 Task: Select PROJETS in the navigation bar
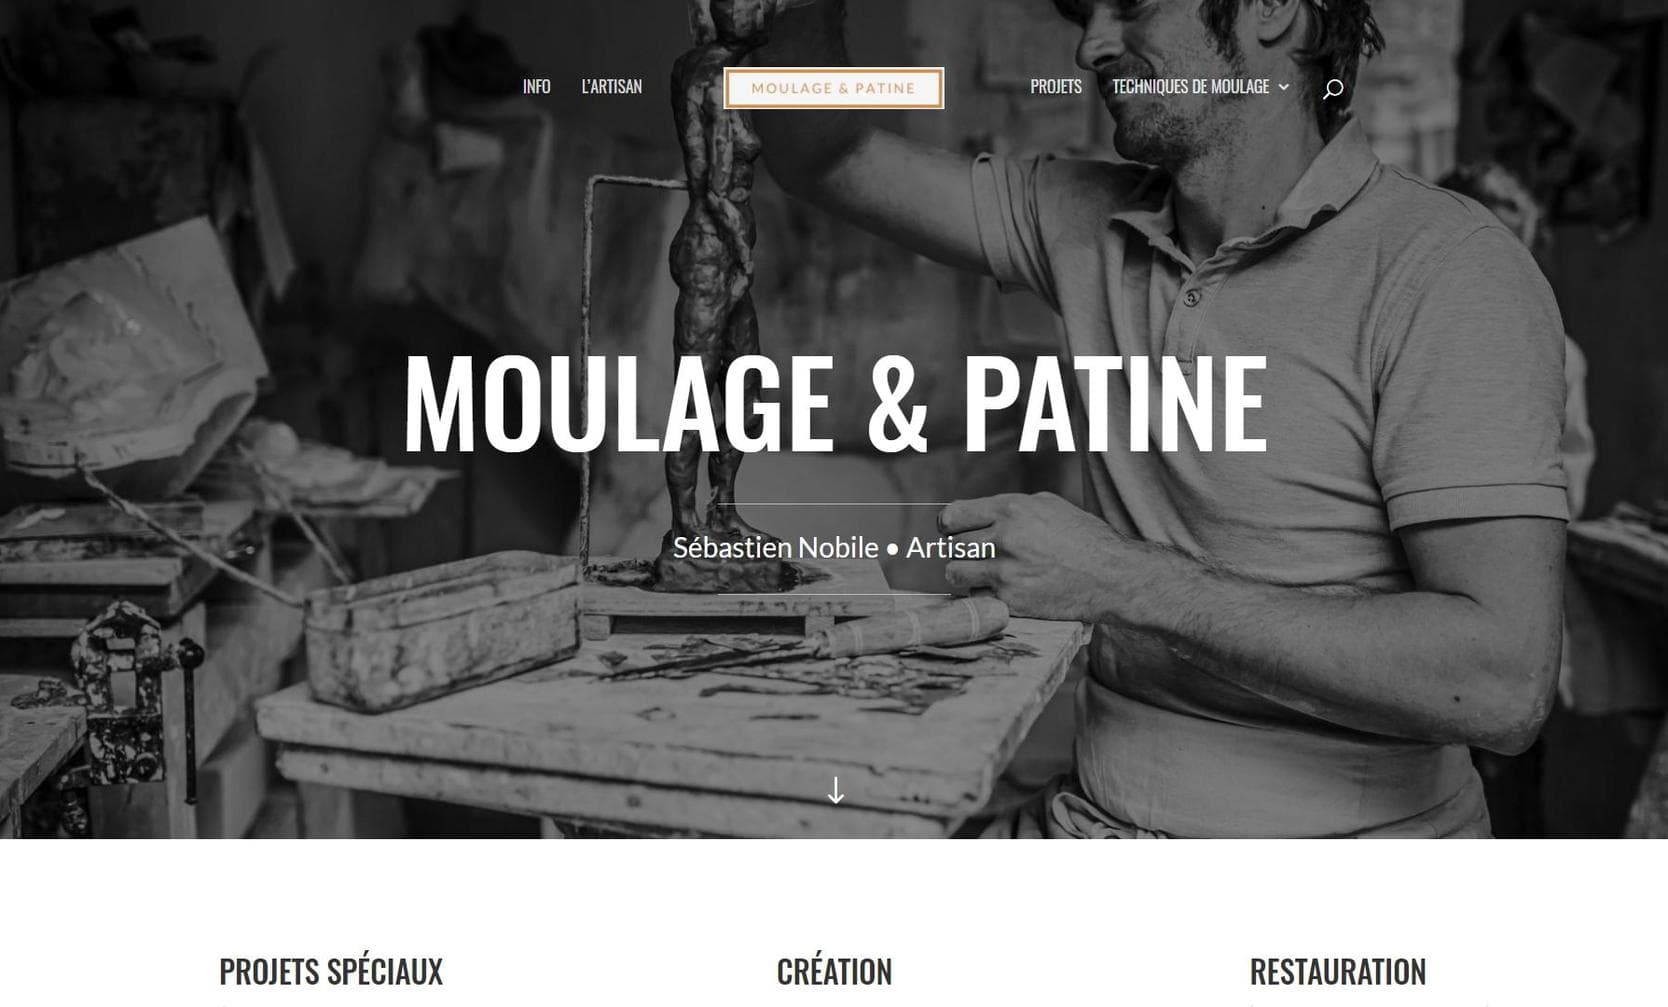(x=1056, y=87)
